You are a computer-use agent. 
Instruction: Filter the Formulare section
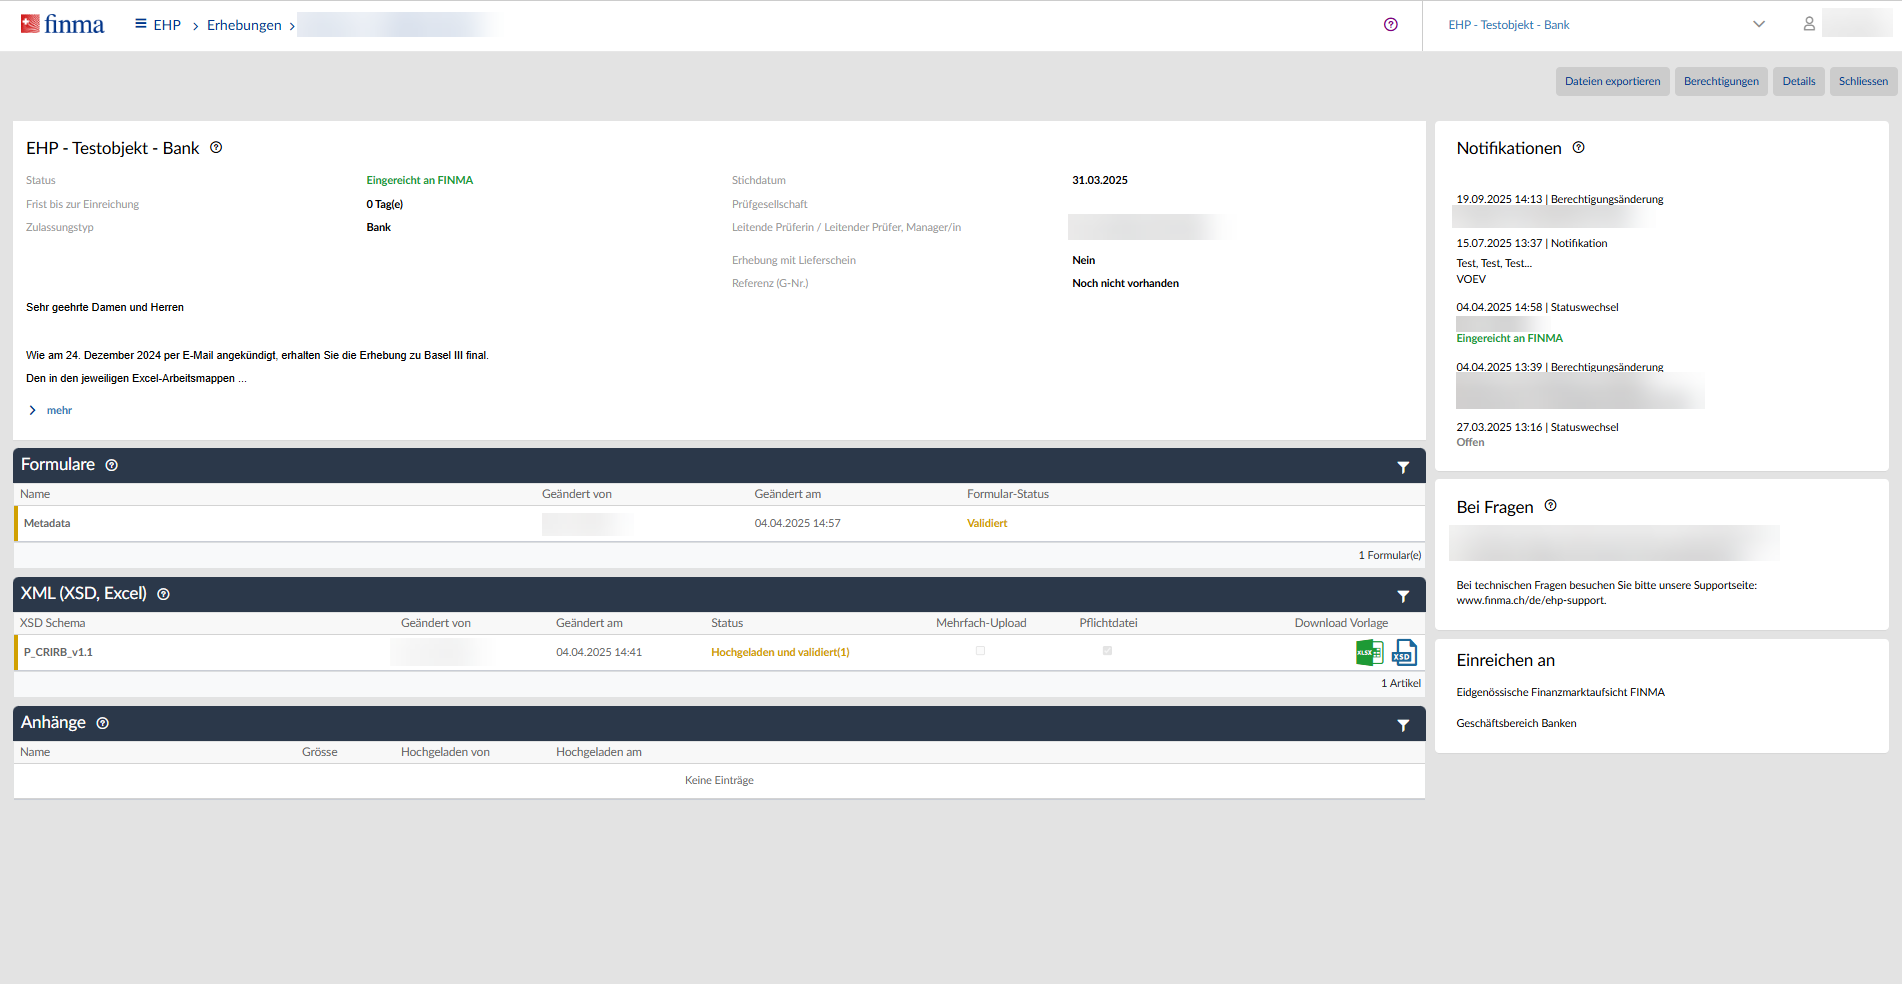click(x=1403, y=467)
